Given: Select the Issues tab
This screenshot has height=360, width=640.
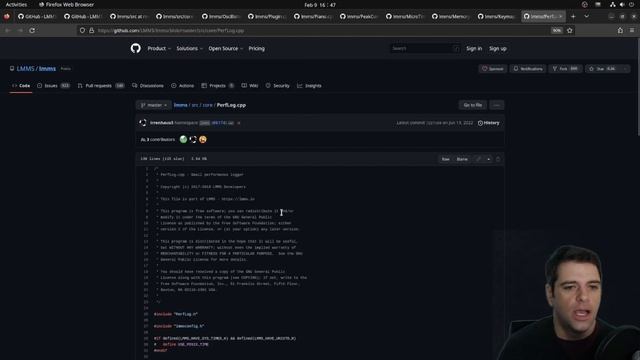Looking at the screenshot, I should click(53, 86).
